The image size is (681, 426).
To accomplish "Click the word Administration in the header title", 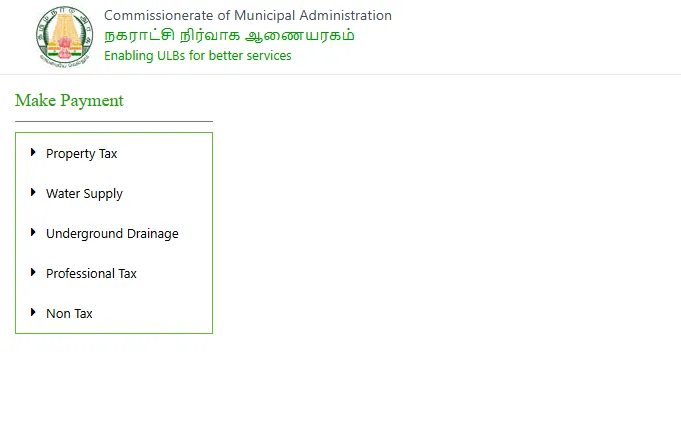I will coord(346,16).
